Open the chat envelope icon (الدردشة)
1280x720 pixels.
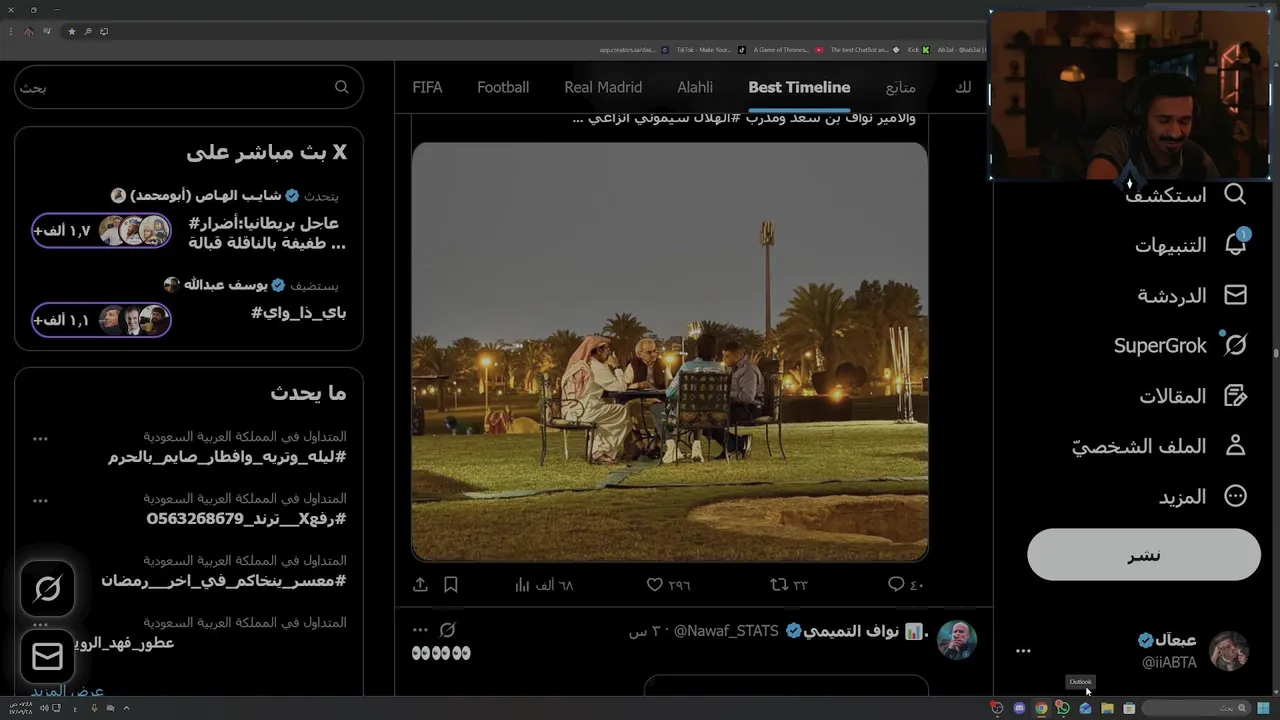(1236, 295)
